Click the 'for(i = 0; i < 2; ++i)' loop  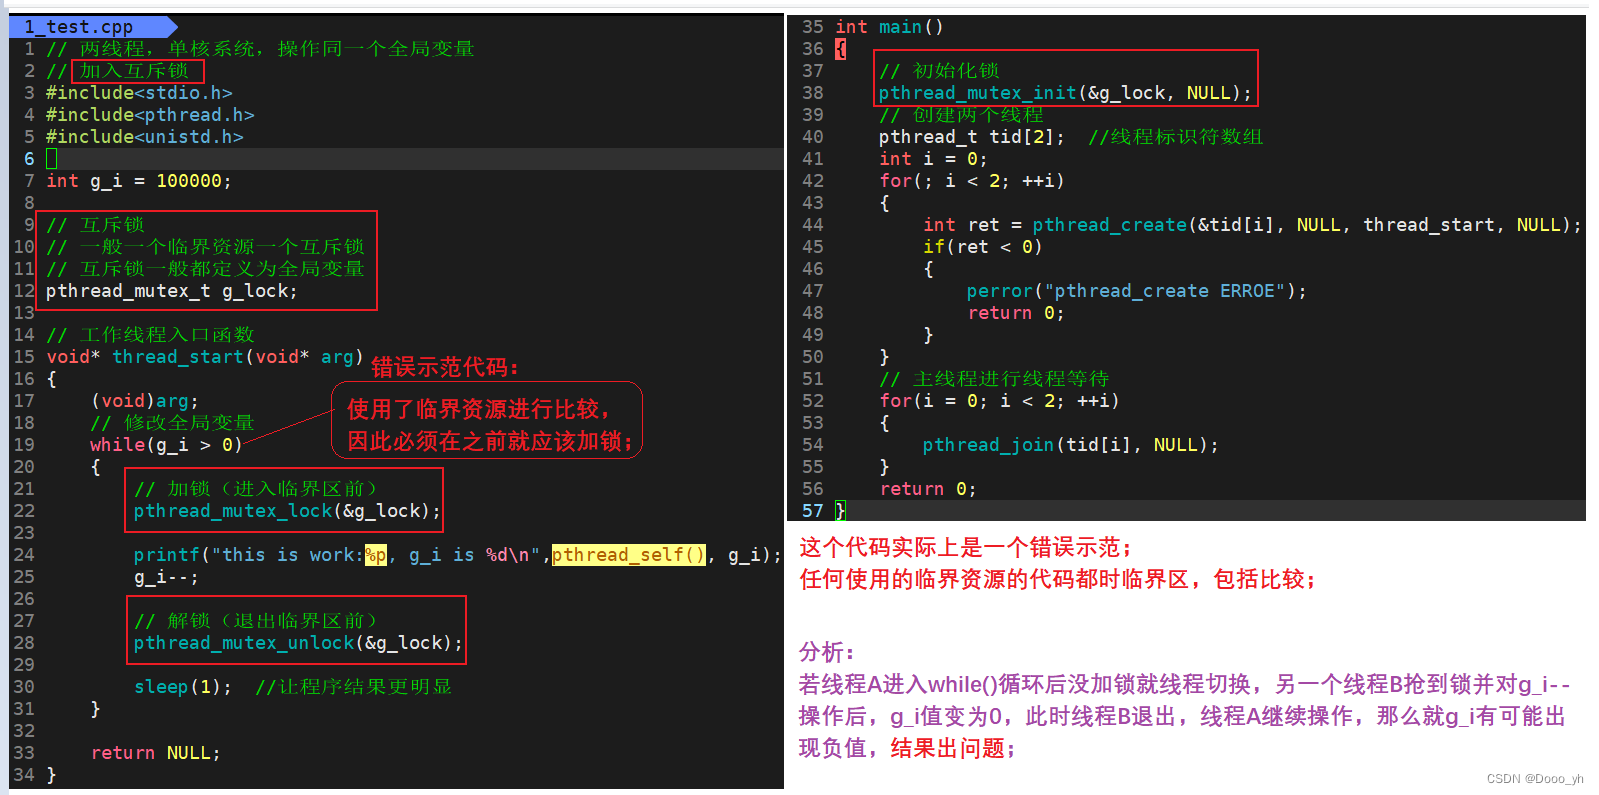click(999, 401)
